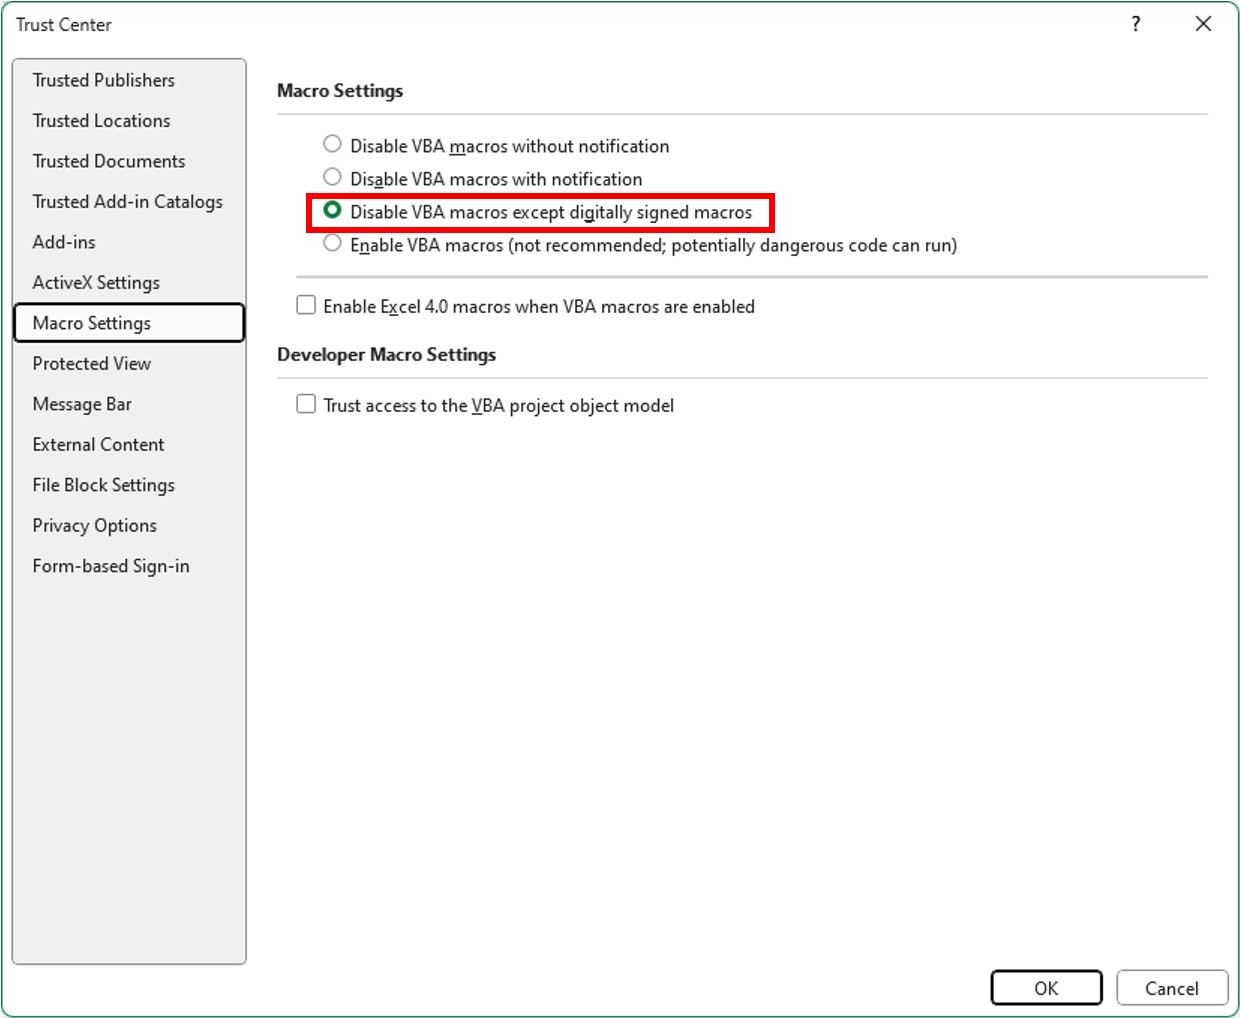Viewport: 1240px width, 1018px height.
Task: Open the ActiveX Settings section
Action: (96, 282)
